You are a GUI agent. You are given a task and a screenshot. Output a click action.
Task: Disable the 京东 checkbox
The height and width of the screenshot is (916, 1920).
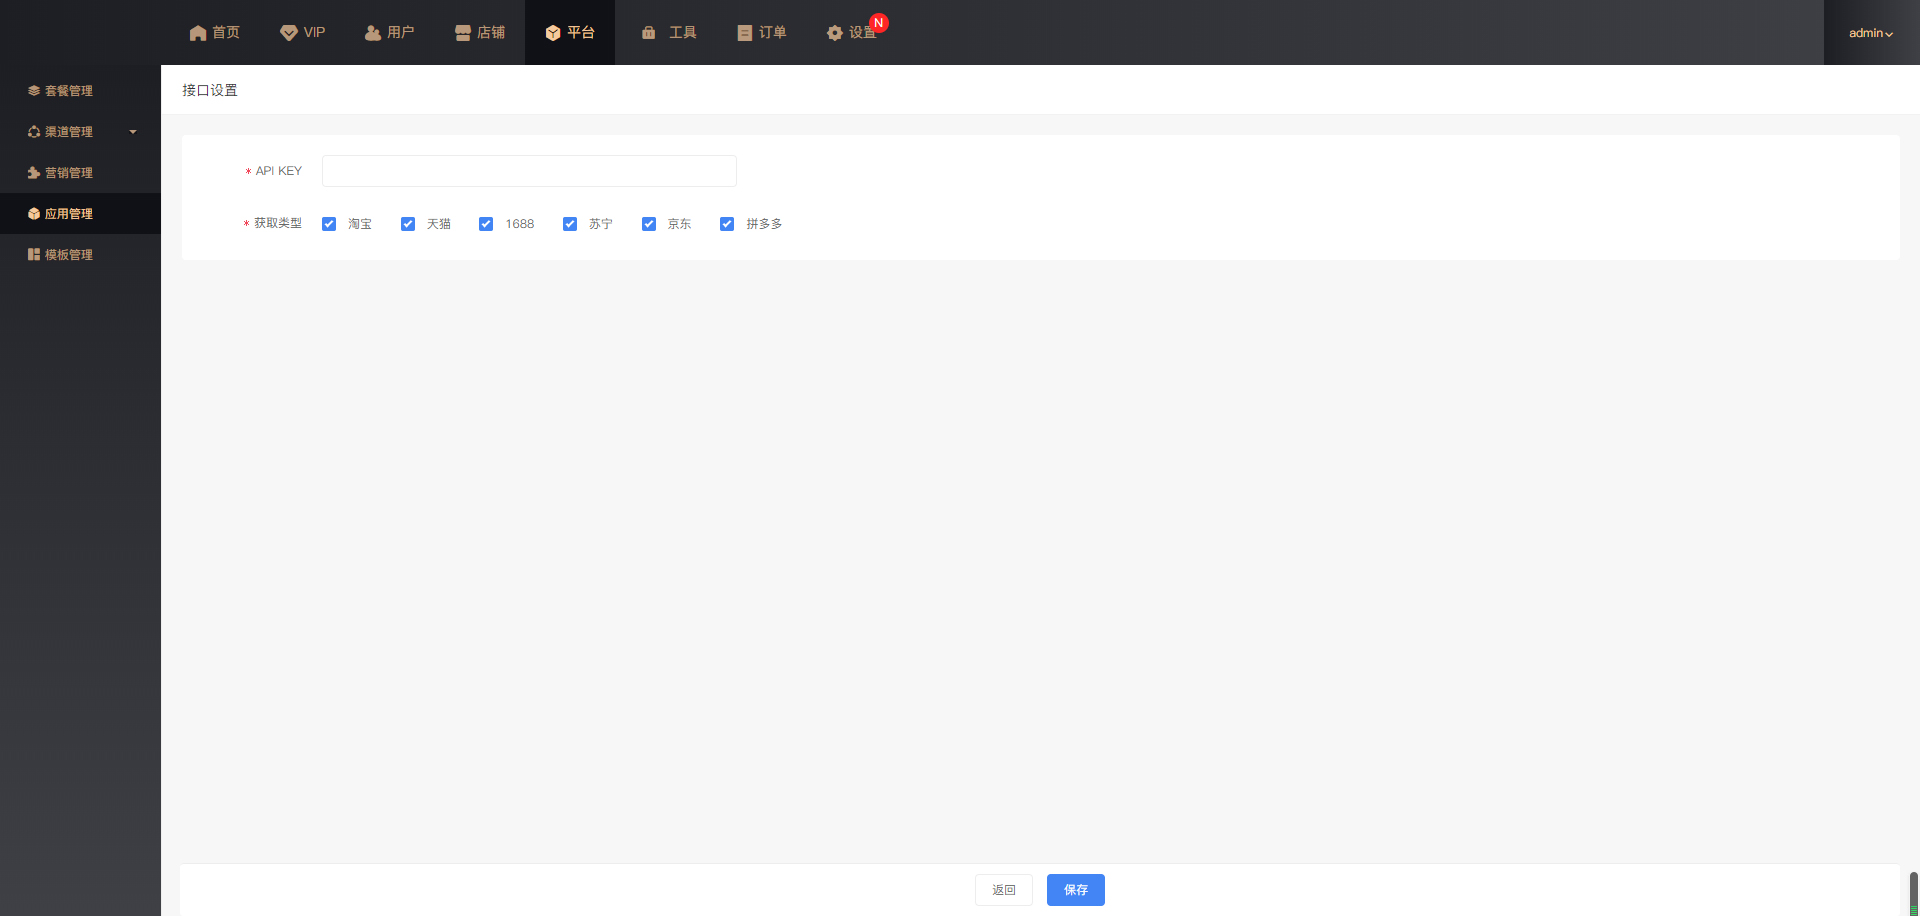pyautogui.click(x=649, y=224)
